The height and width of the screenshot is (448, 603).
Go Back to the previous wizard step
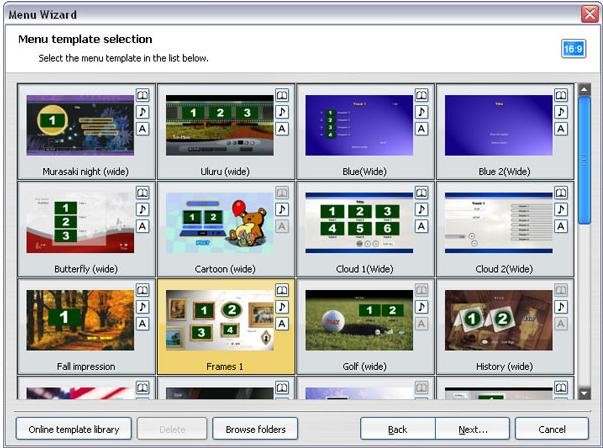(397, 429)
